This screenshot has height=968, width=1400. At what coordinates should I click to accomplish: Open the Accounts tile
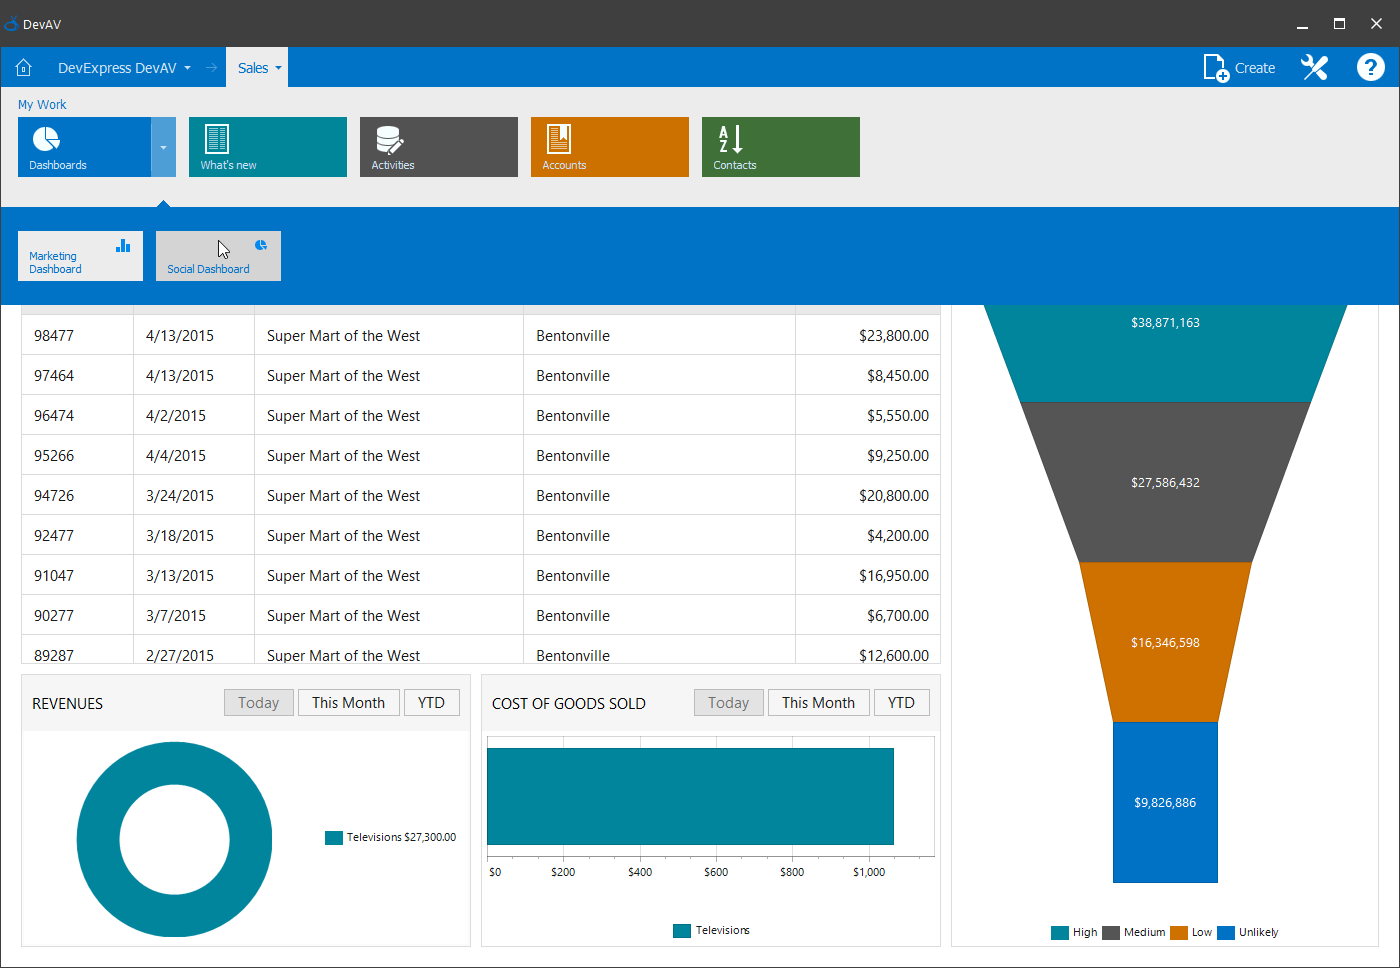[609, 147]
